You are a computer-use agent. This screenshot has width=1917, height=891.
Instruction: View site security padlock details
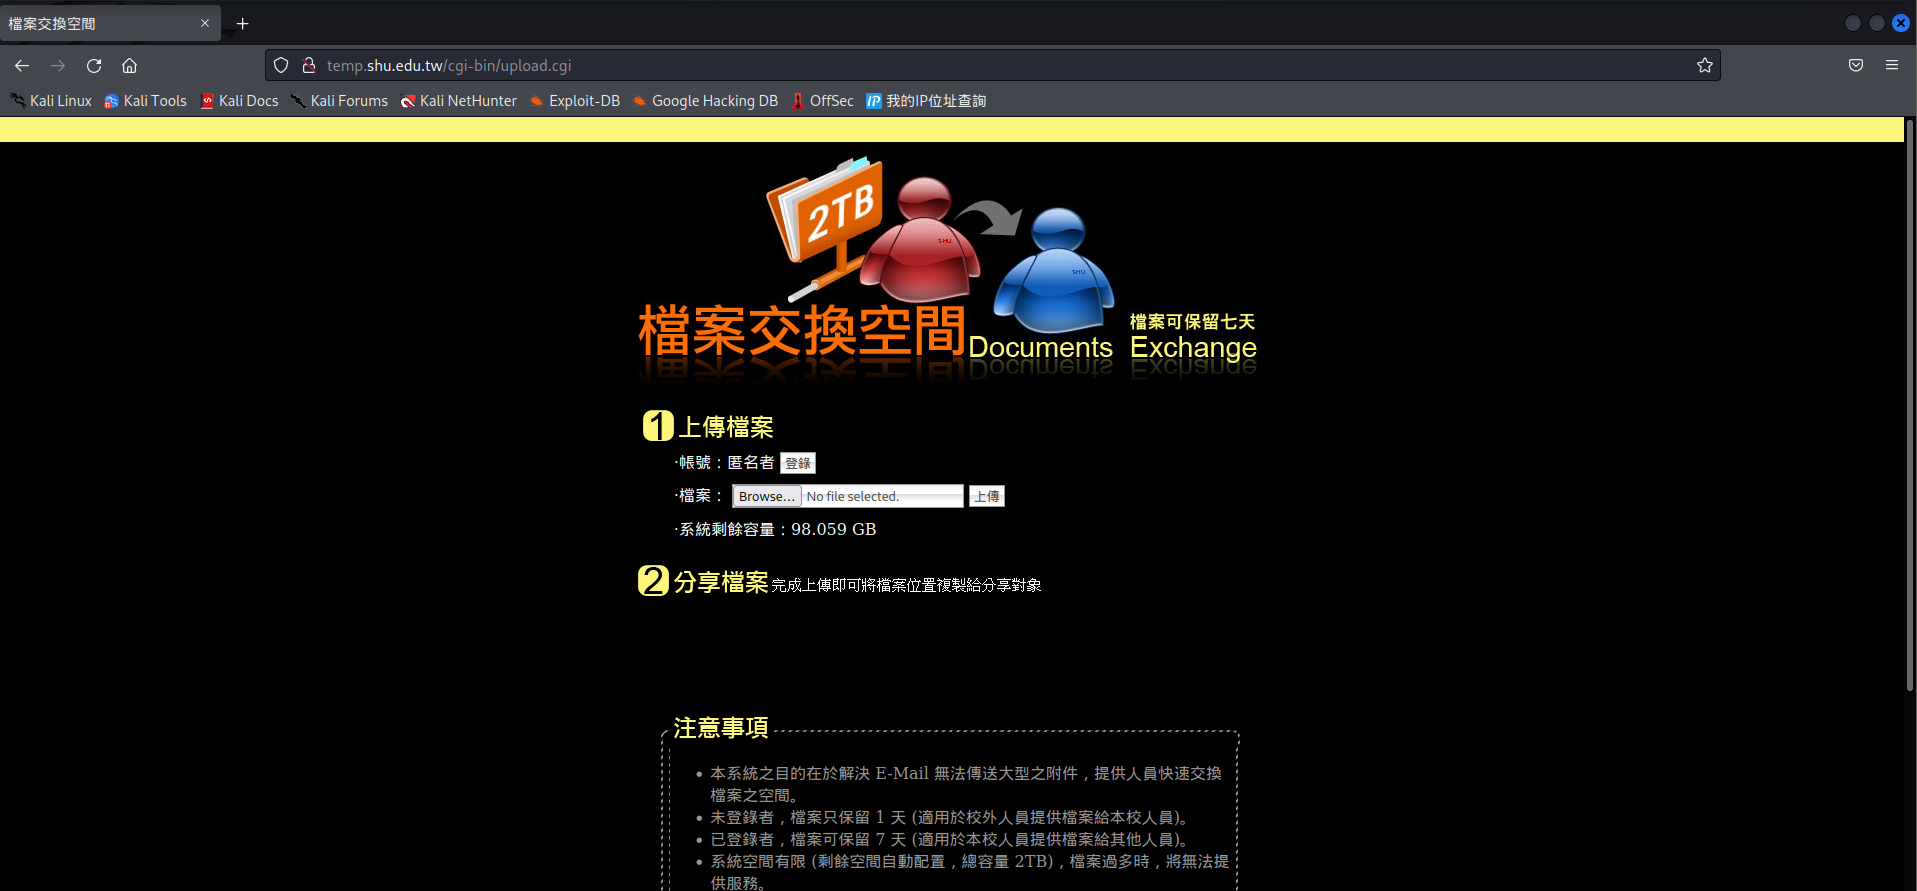(309, 66)
